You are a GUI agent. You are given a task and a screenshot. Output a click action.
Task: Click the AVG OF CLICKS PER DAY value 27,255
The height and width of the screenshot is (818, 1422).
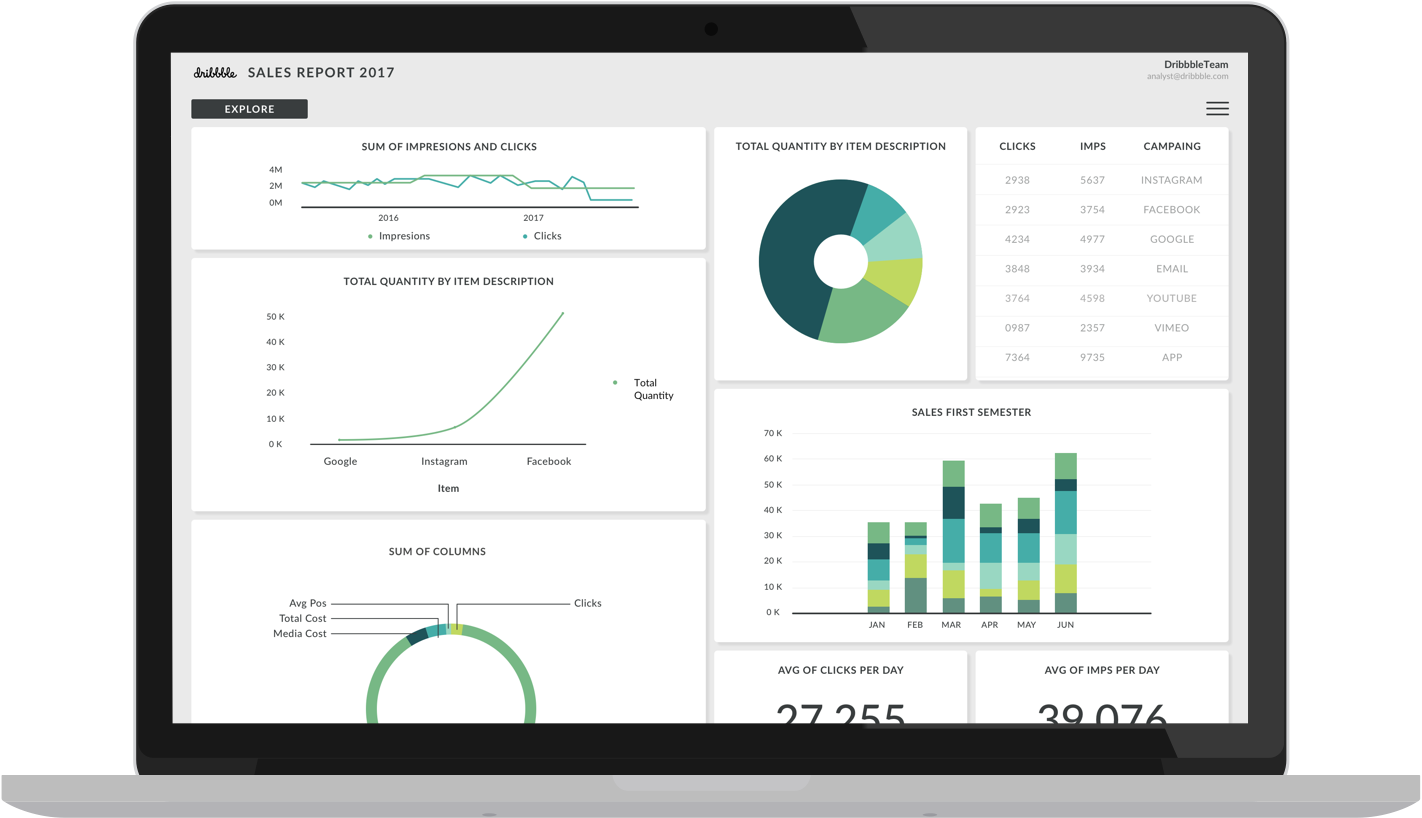[x=841, y=712]
